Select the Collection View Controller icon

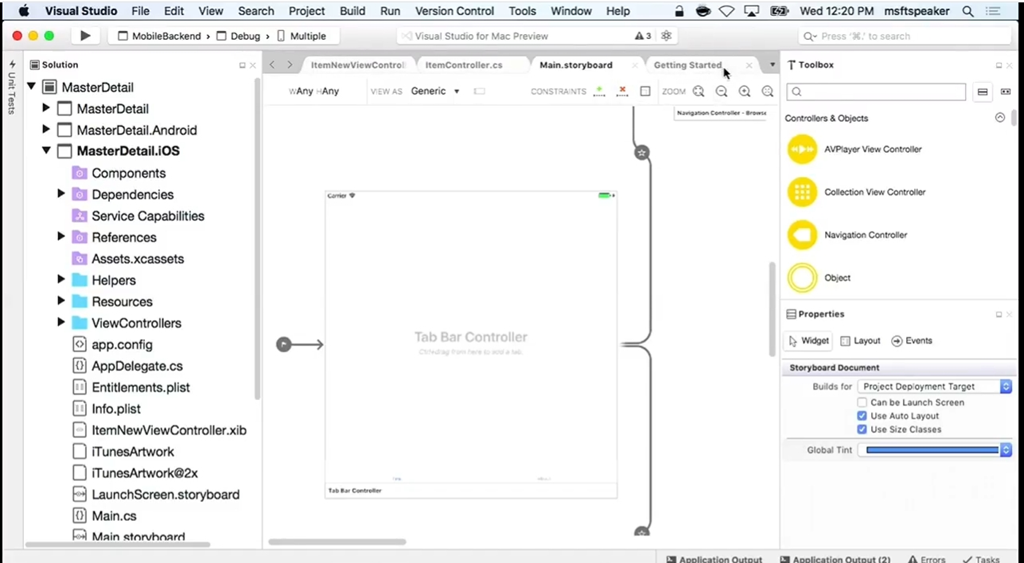click(x=802, y=192)
